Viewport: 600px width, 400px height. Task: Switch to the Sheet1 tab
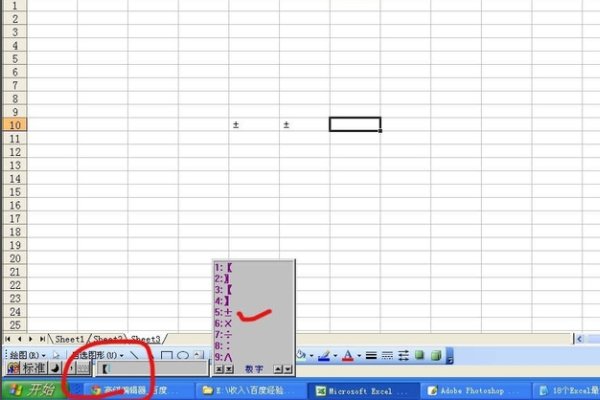[x=69, y=339]
